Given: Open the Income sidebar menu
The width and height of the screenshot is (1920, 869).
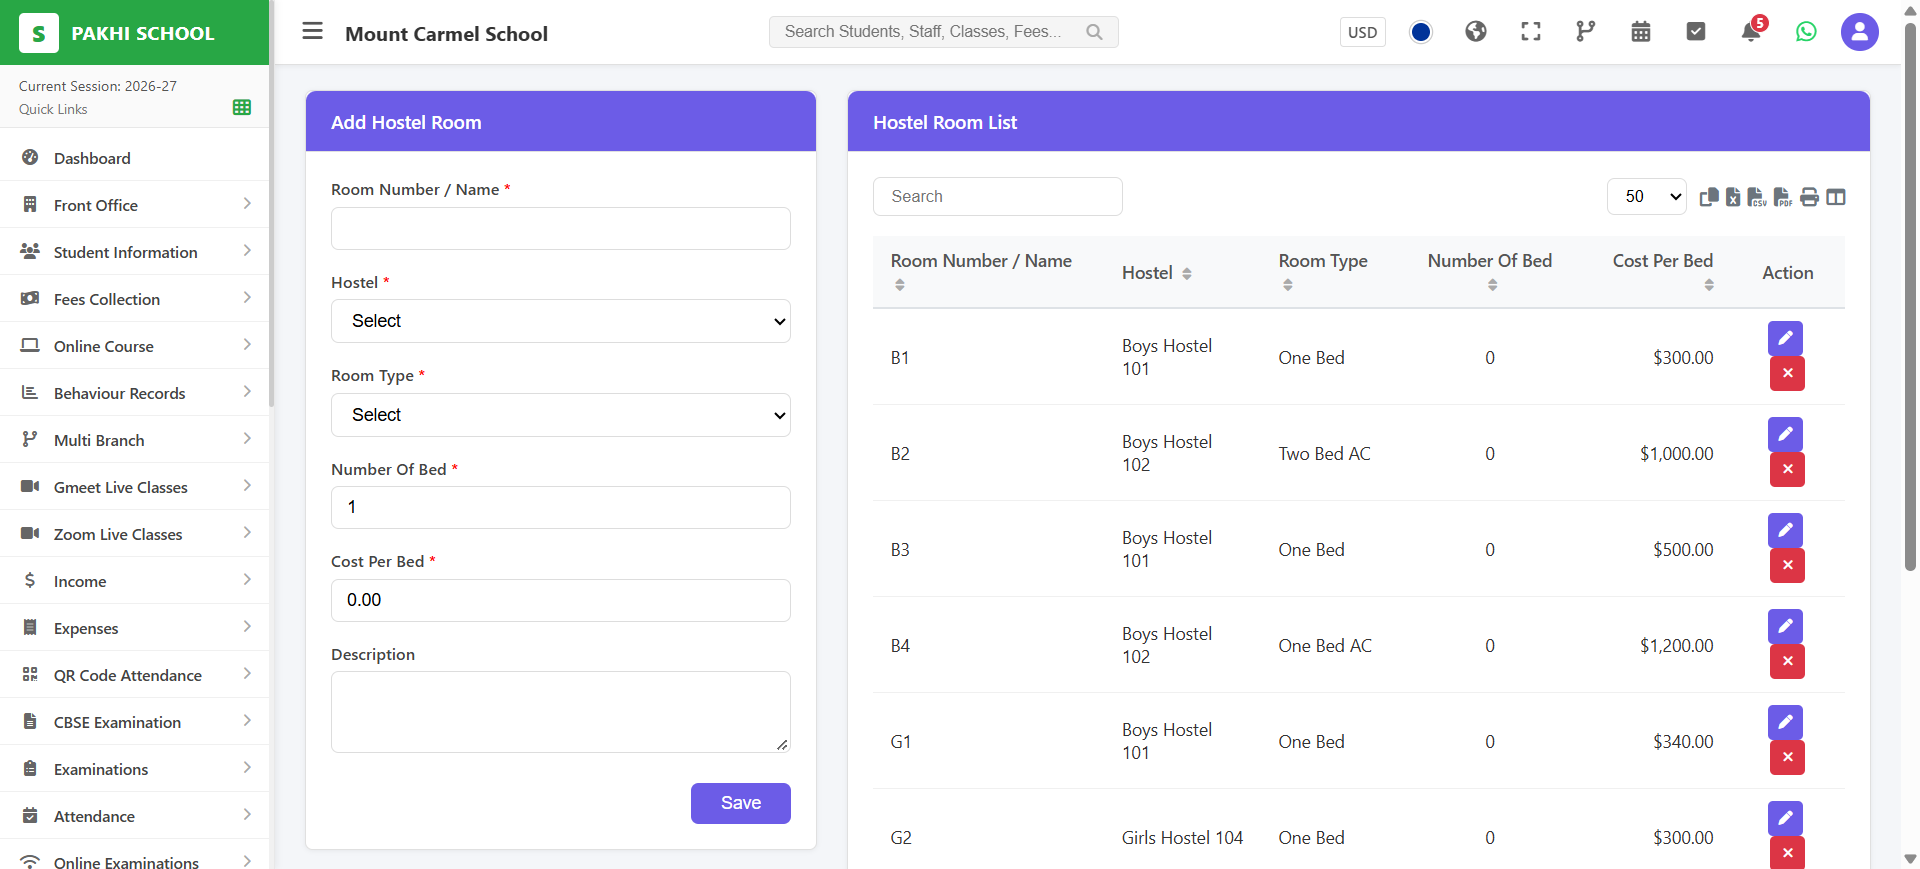Looking at the screenshot, I should point(135,581).
